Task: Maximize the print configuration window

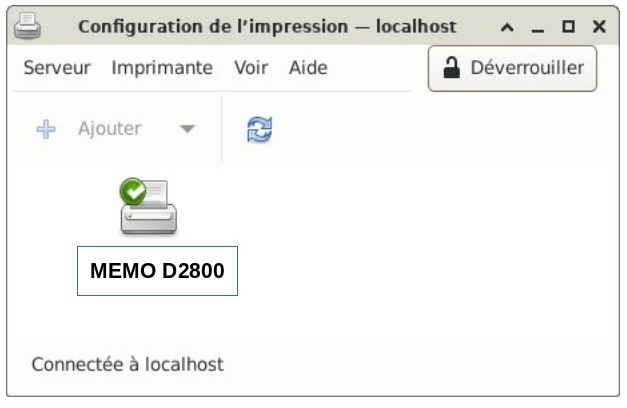Action: (x=568, y=26)
